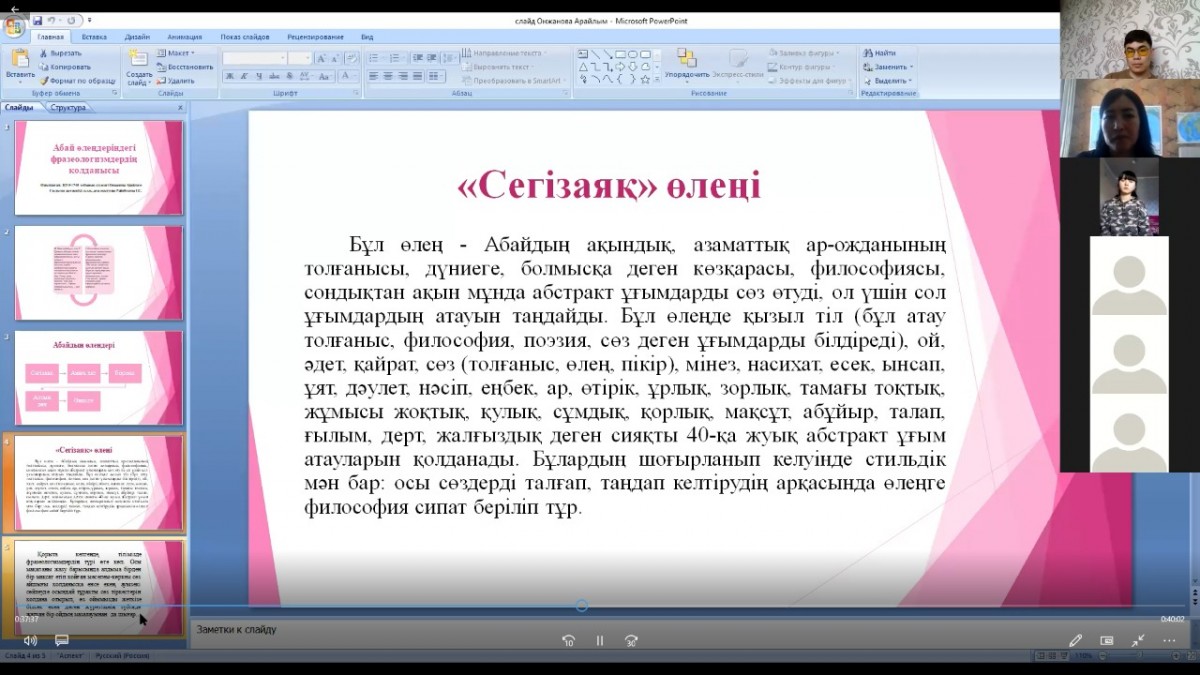
Task: Switch to Структура outline pane tab
Action: (68, 107)
